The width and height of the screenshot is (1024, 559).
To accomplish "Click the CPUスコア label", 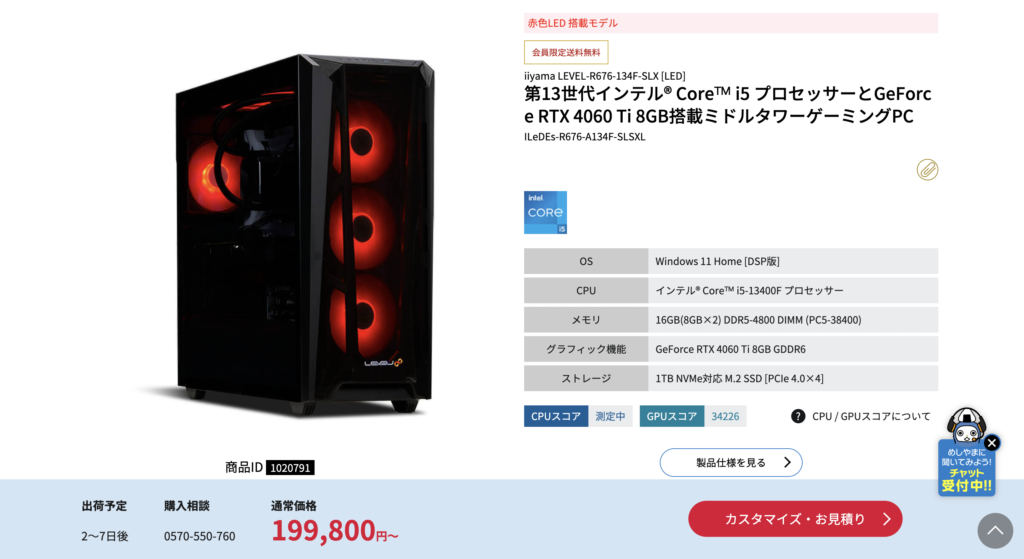I will tap(556, 416).
